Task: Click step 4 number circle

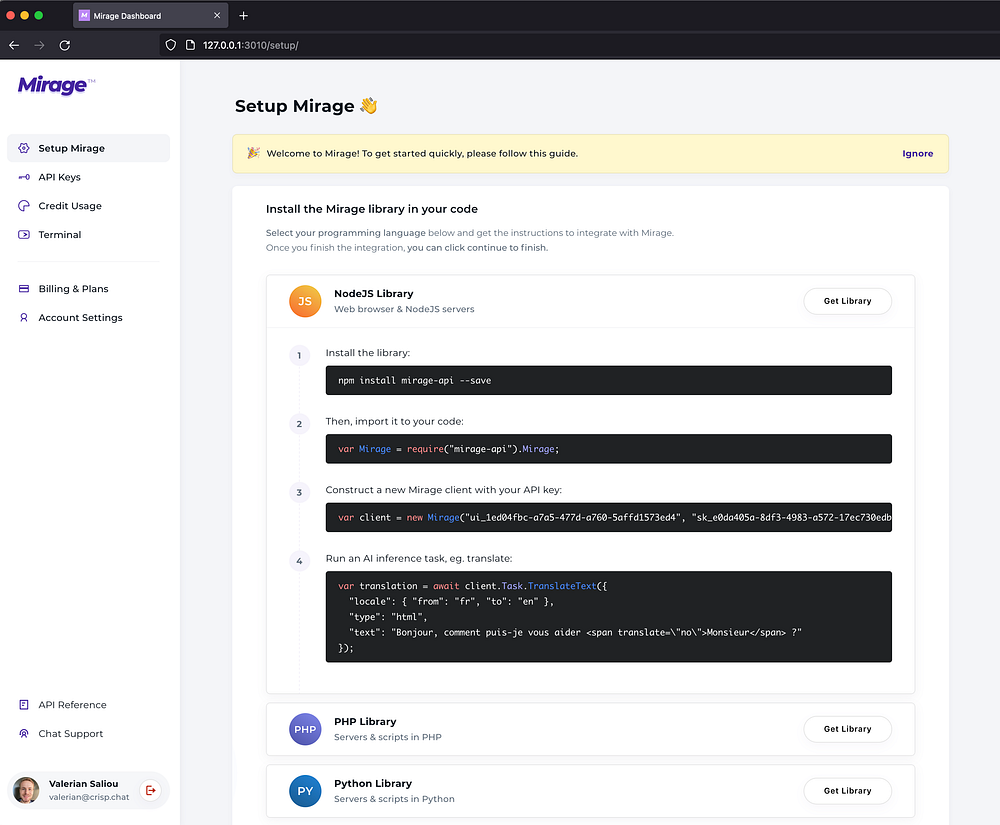Action: click(299, 561)
